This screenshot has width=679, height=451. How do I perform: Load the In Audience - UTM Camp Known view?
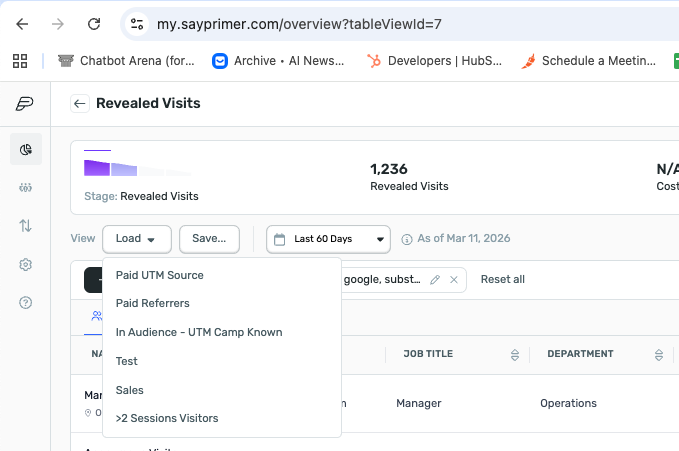pos(199,332)
